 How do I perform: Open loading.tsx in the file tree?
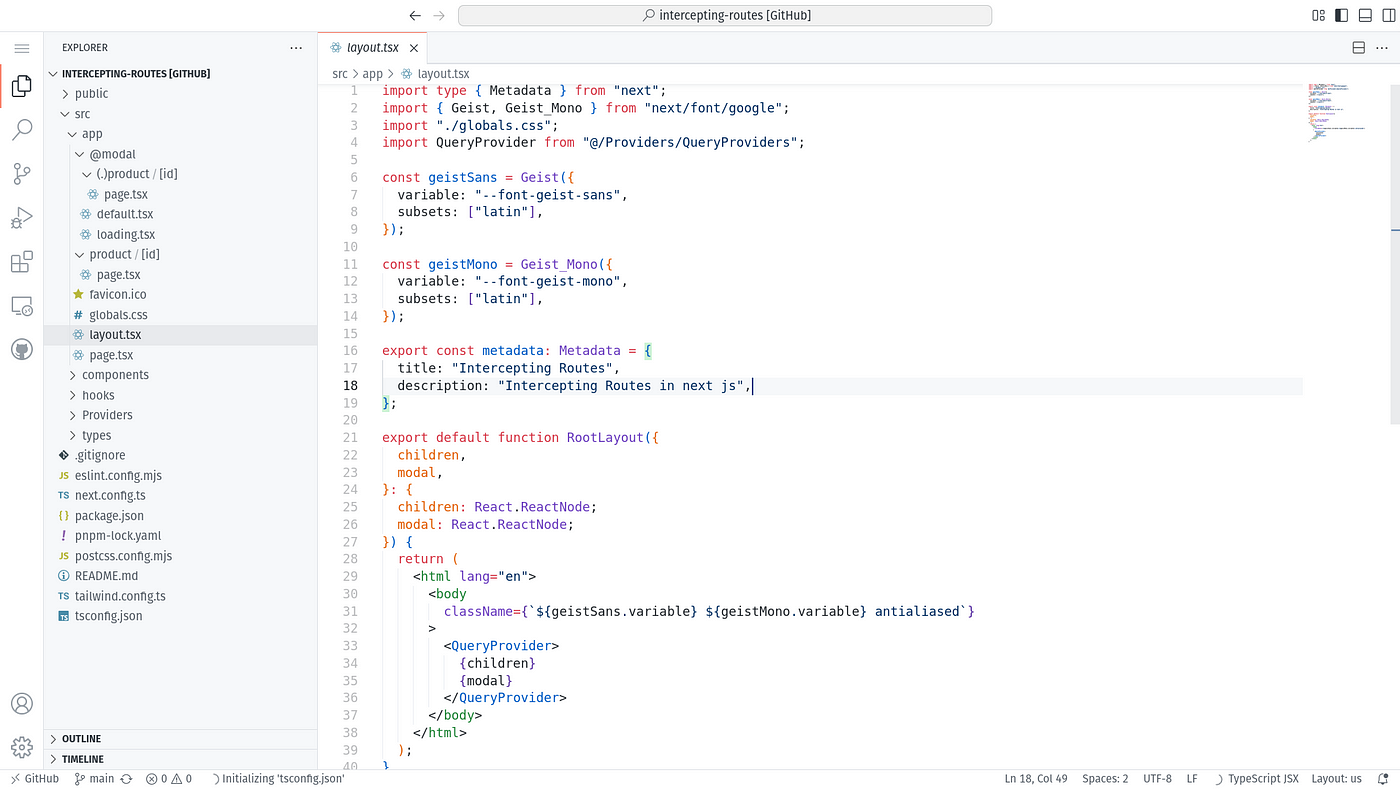181,234
